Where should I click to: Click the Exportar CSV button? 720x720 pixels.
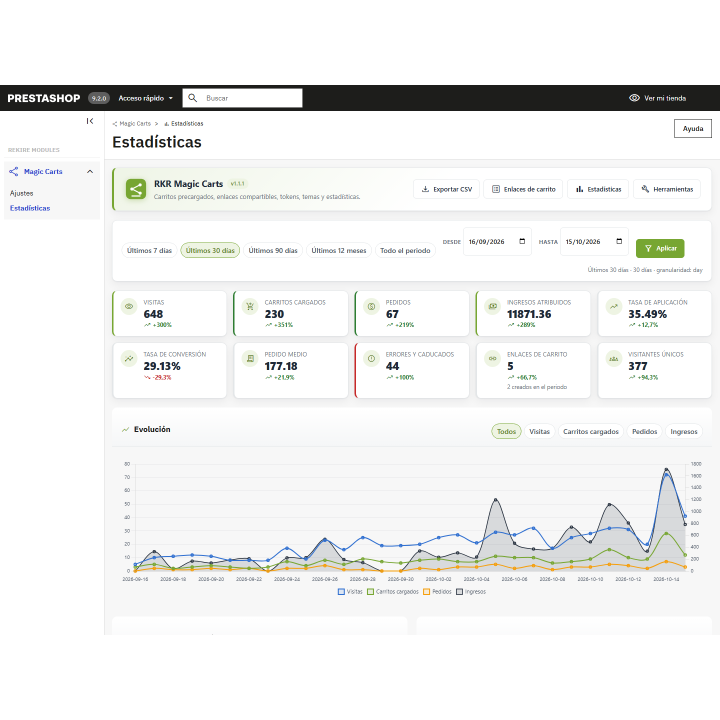pyautogui.click(x=446, y=189)
